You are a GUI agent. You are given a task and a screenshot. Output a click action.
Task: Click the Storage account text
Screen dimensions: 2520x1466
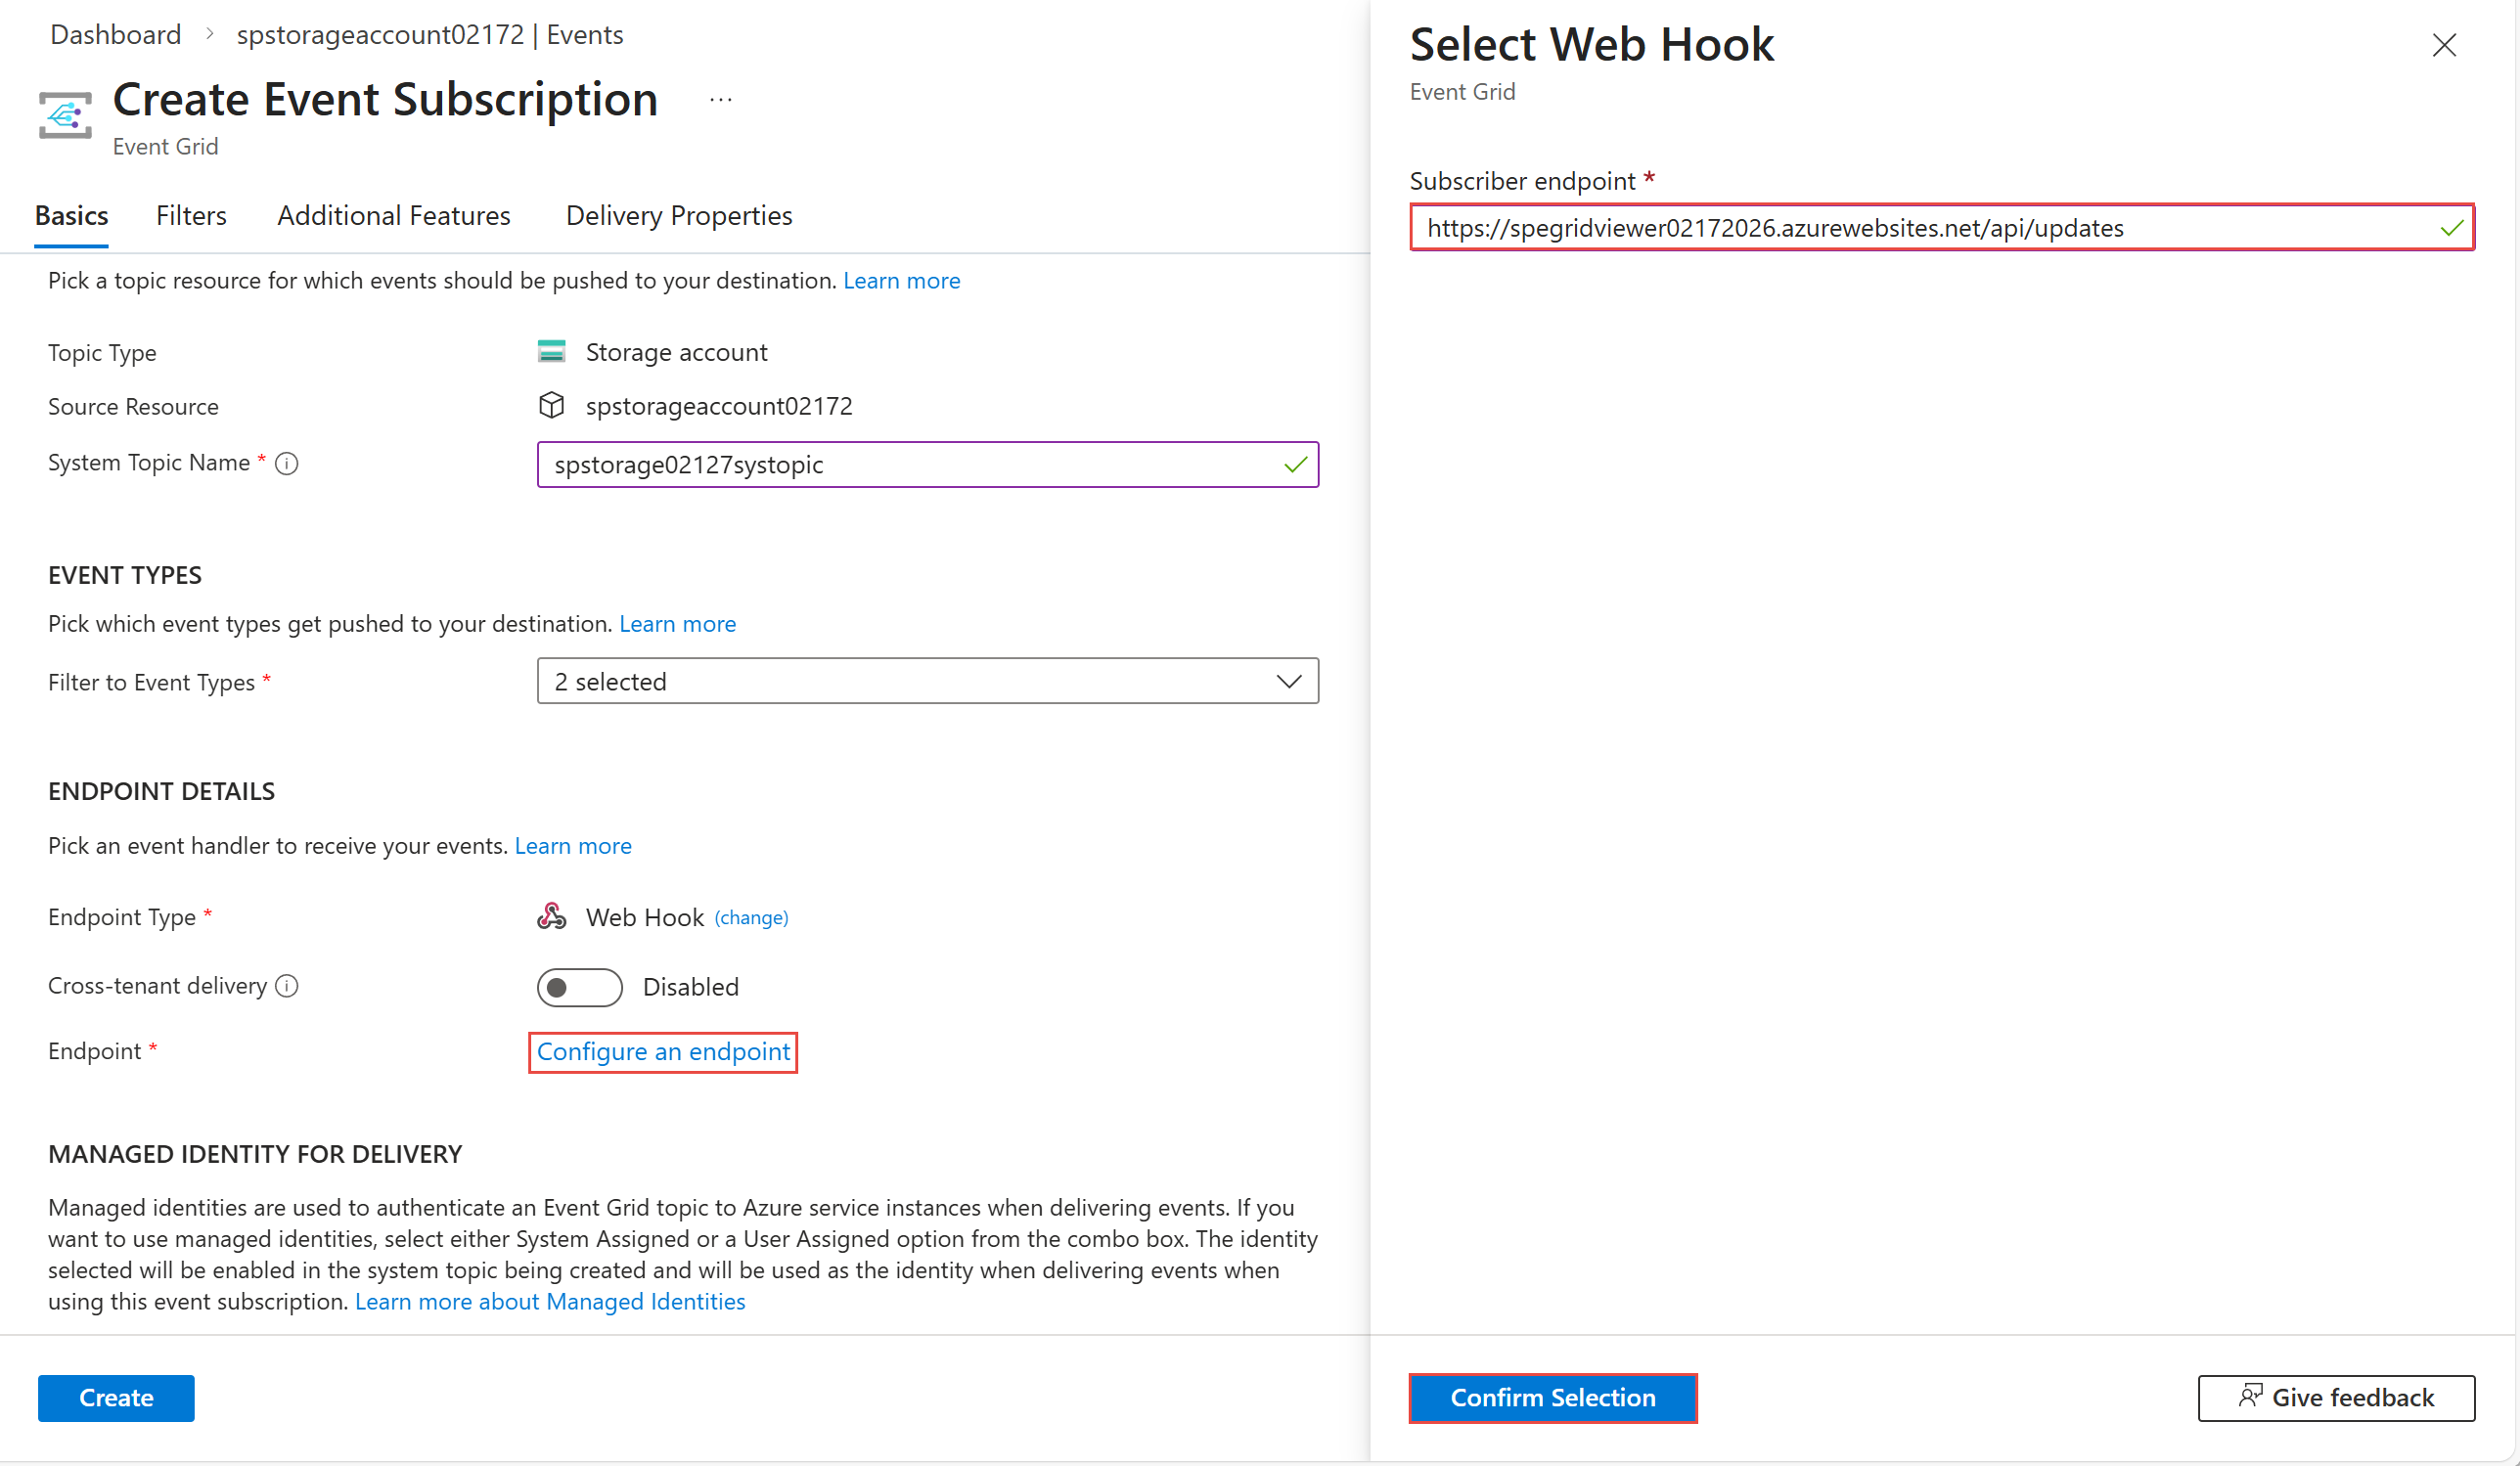(677, 352)
